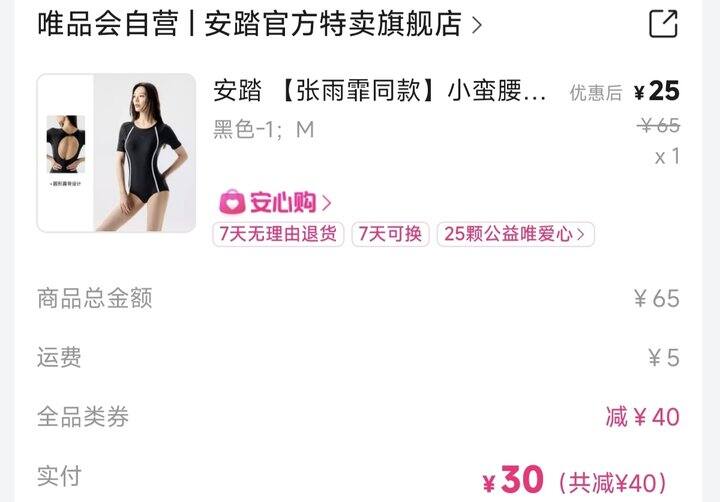The width and height of the screenshot is (720, 502).
Task: Open the 25颗公益唯爱心 tag
Action: point(515,234)
